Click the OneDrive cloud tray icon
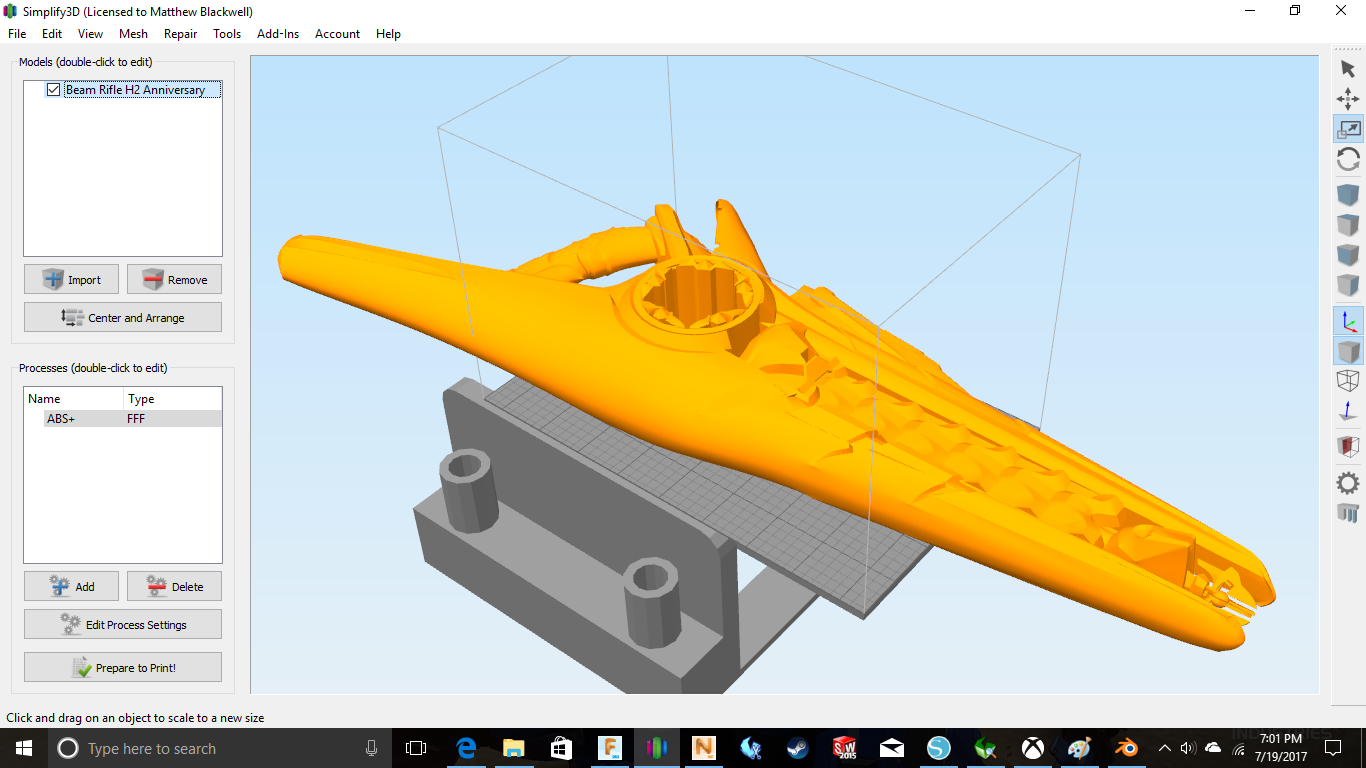Screen dimensions: 1366x768 1213,748
